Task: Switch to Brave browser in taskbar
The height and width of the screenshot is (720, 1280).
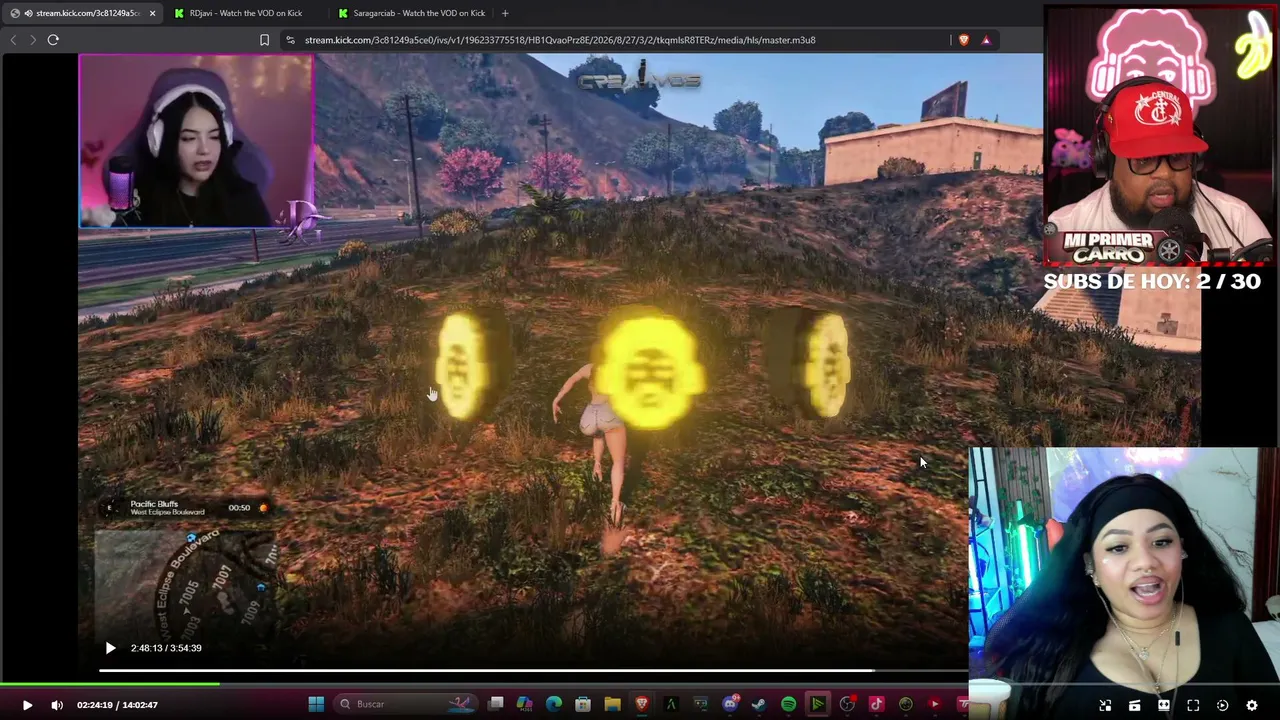Action: point(642,704)
